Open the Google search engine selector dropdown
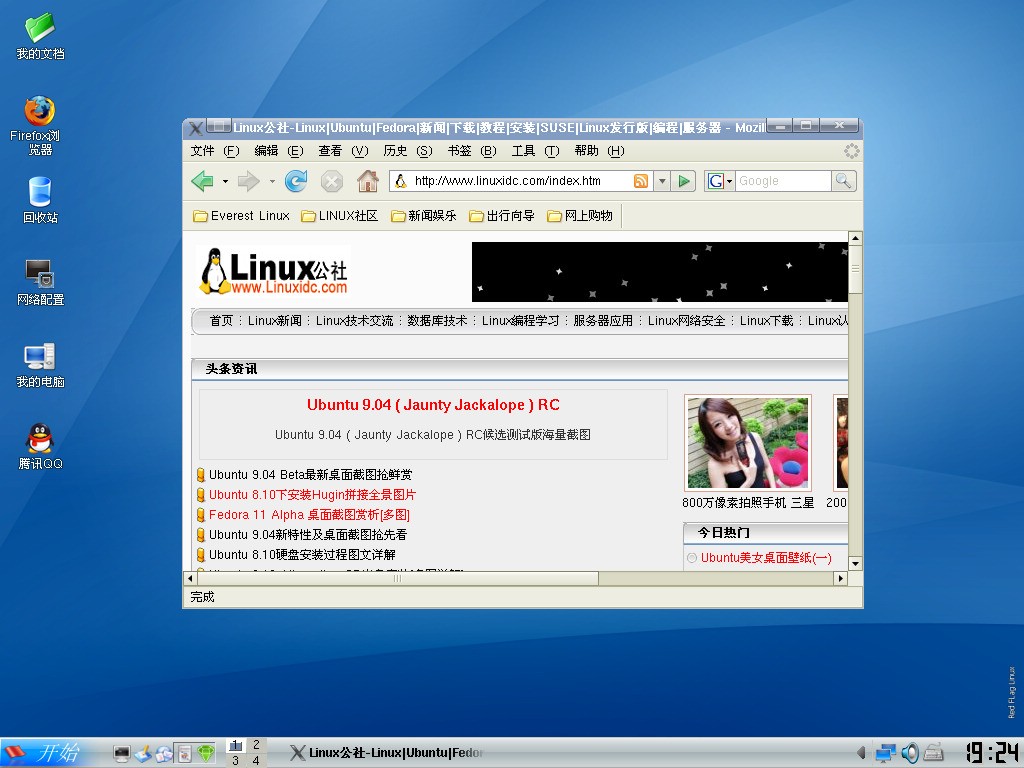Viewport: 1024px width, 768px height. [x=720, y=181]
